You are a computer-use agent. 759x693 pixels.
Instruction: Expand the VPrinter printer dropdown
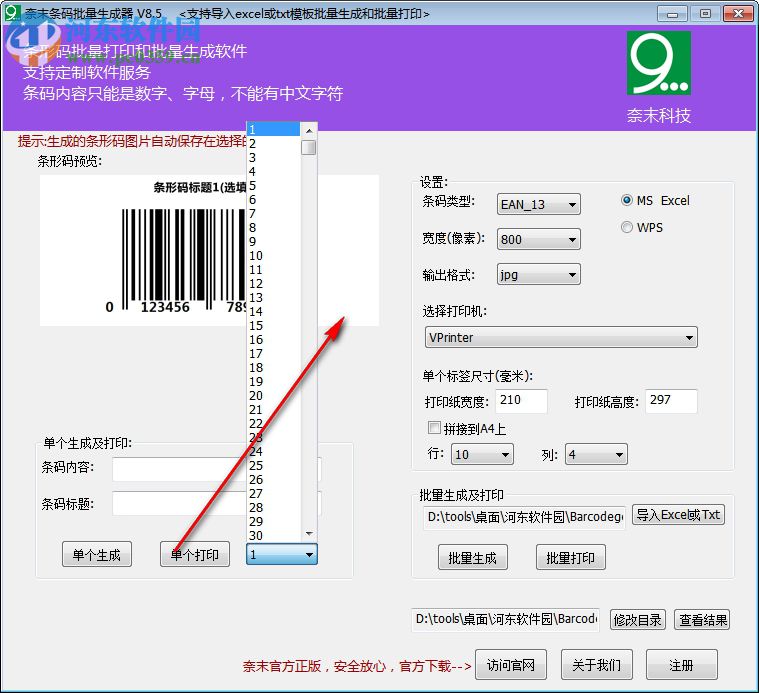click(x=561, y=337)
